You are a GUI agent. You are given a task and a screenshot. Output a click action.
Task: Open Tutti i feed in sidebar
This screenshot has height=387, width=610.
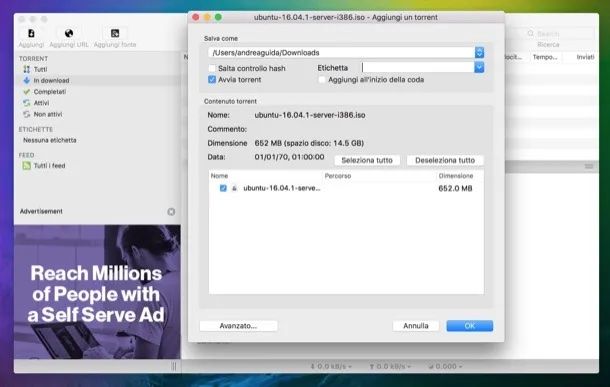(x=49, y=166)
